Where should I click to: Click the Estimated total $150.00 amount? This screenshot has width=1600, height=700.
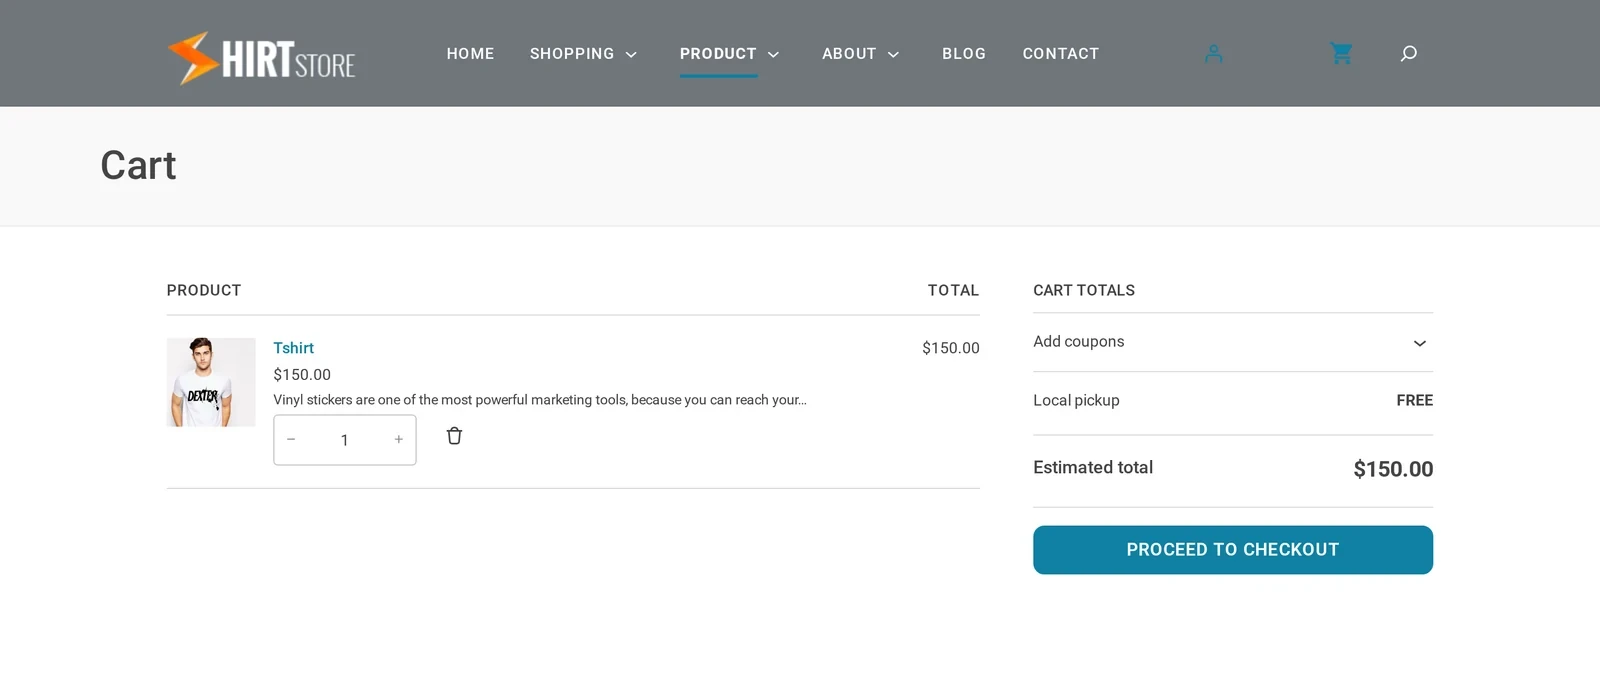click(x=1393, y=469)
